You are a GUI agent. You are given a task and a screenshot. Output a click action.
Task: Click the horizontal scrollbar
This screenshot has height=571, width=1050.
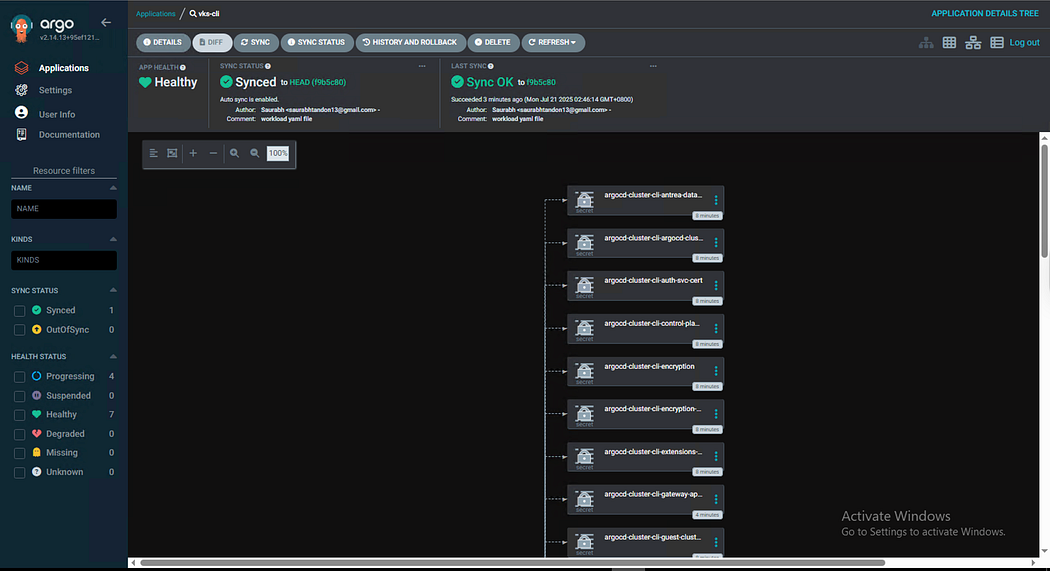(512, 563)
